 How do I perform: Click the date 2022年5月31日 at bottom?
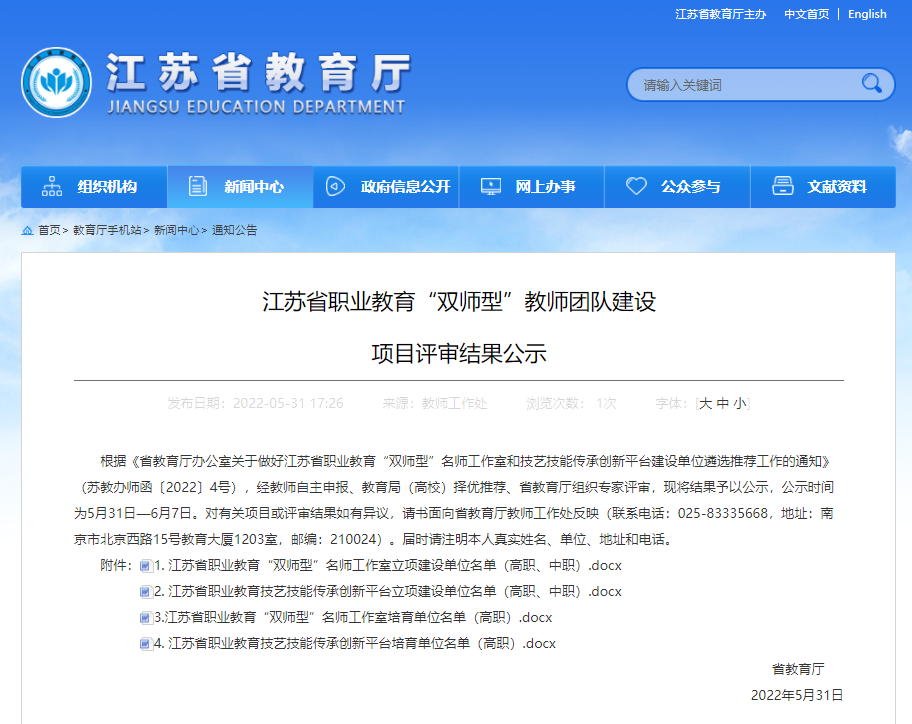(x=797, y=696)
